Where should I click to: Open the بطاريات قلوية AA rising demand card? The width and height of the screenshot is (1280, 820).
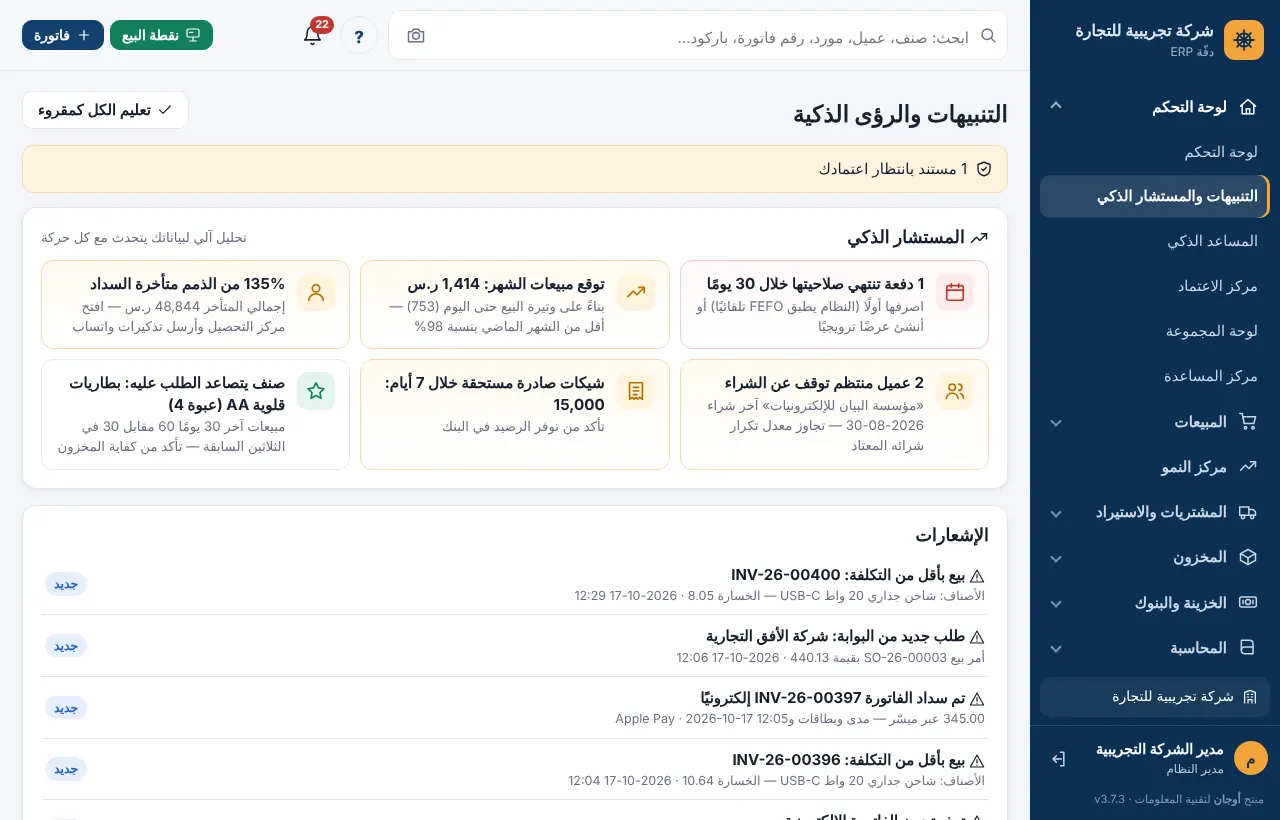click(195, 414)
